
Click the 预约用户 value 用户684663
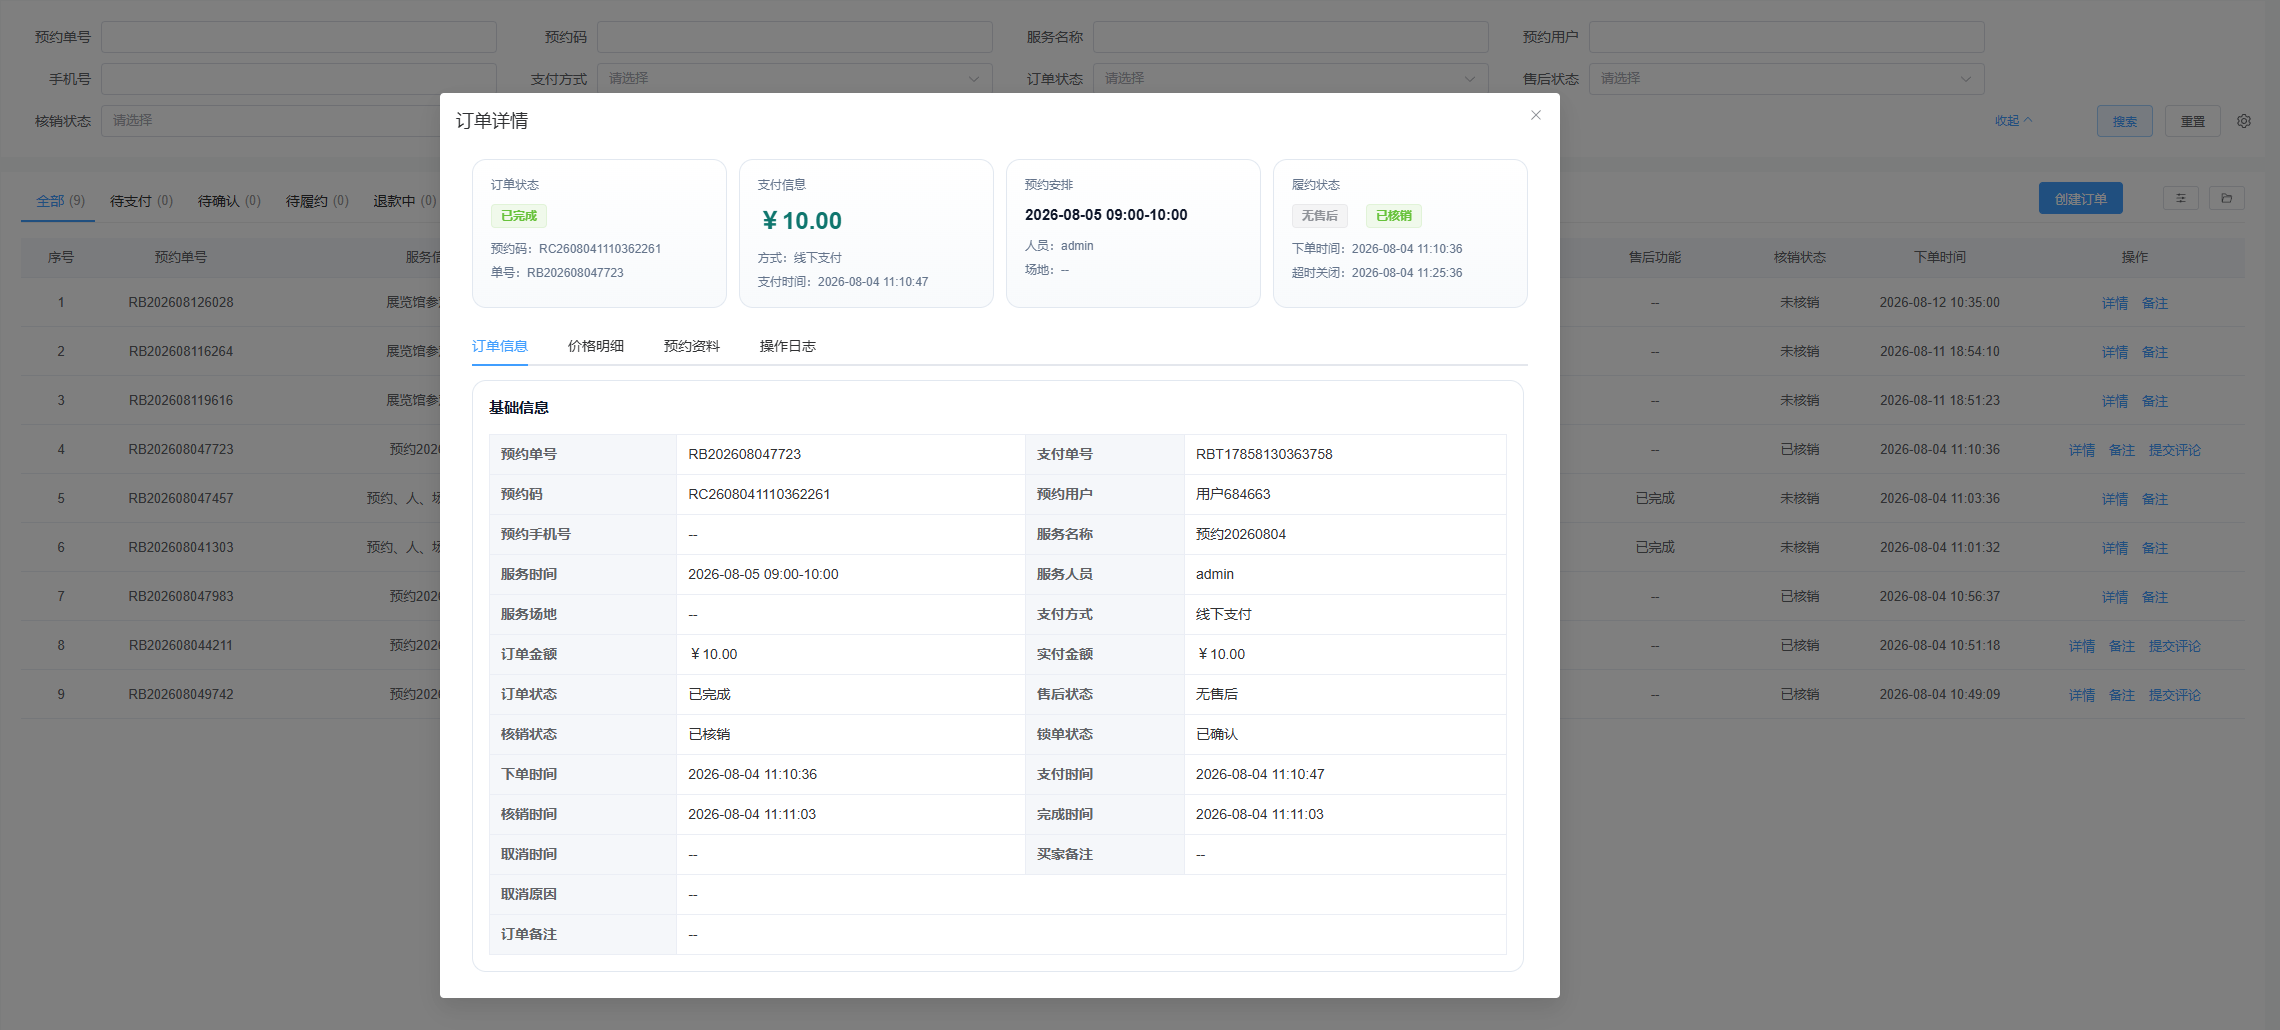(1233, 494)
